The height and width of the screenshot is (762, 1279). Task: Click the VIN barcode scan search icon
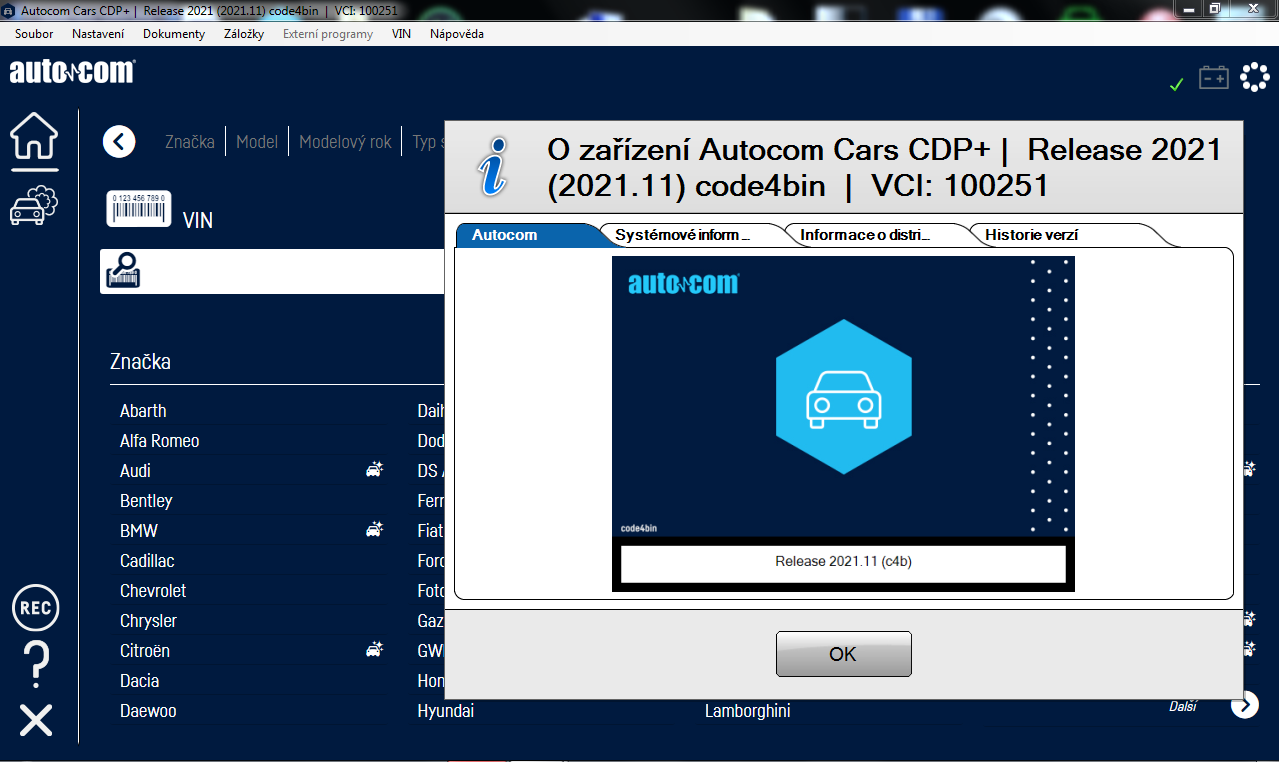tap(124, 271)
